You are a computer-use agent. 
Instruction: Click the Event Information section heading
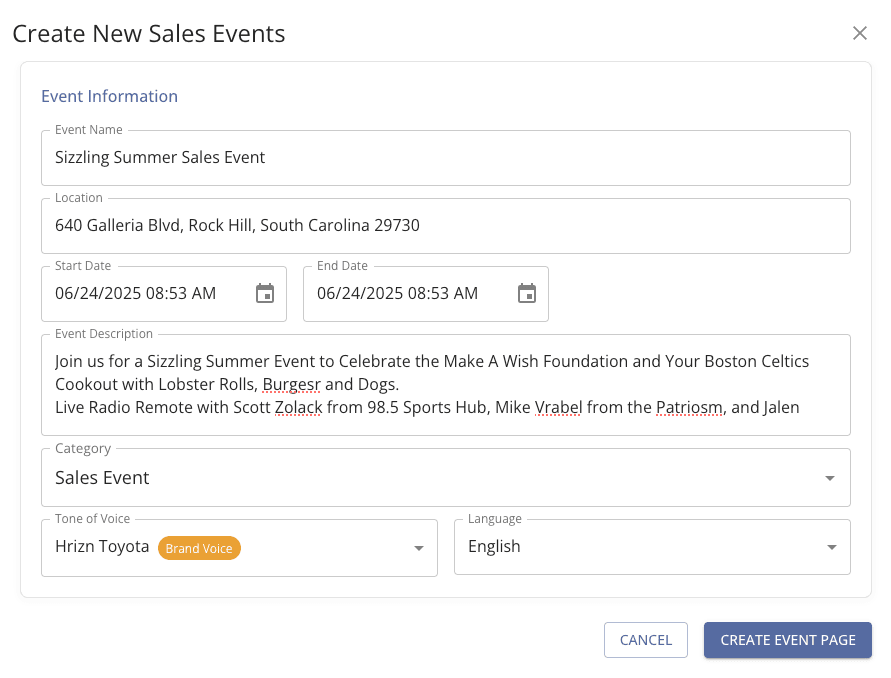(x=109, y=96)
